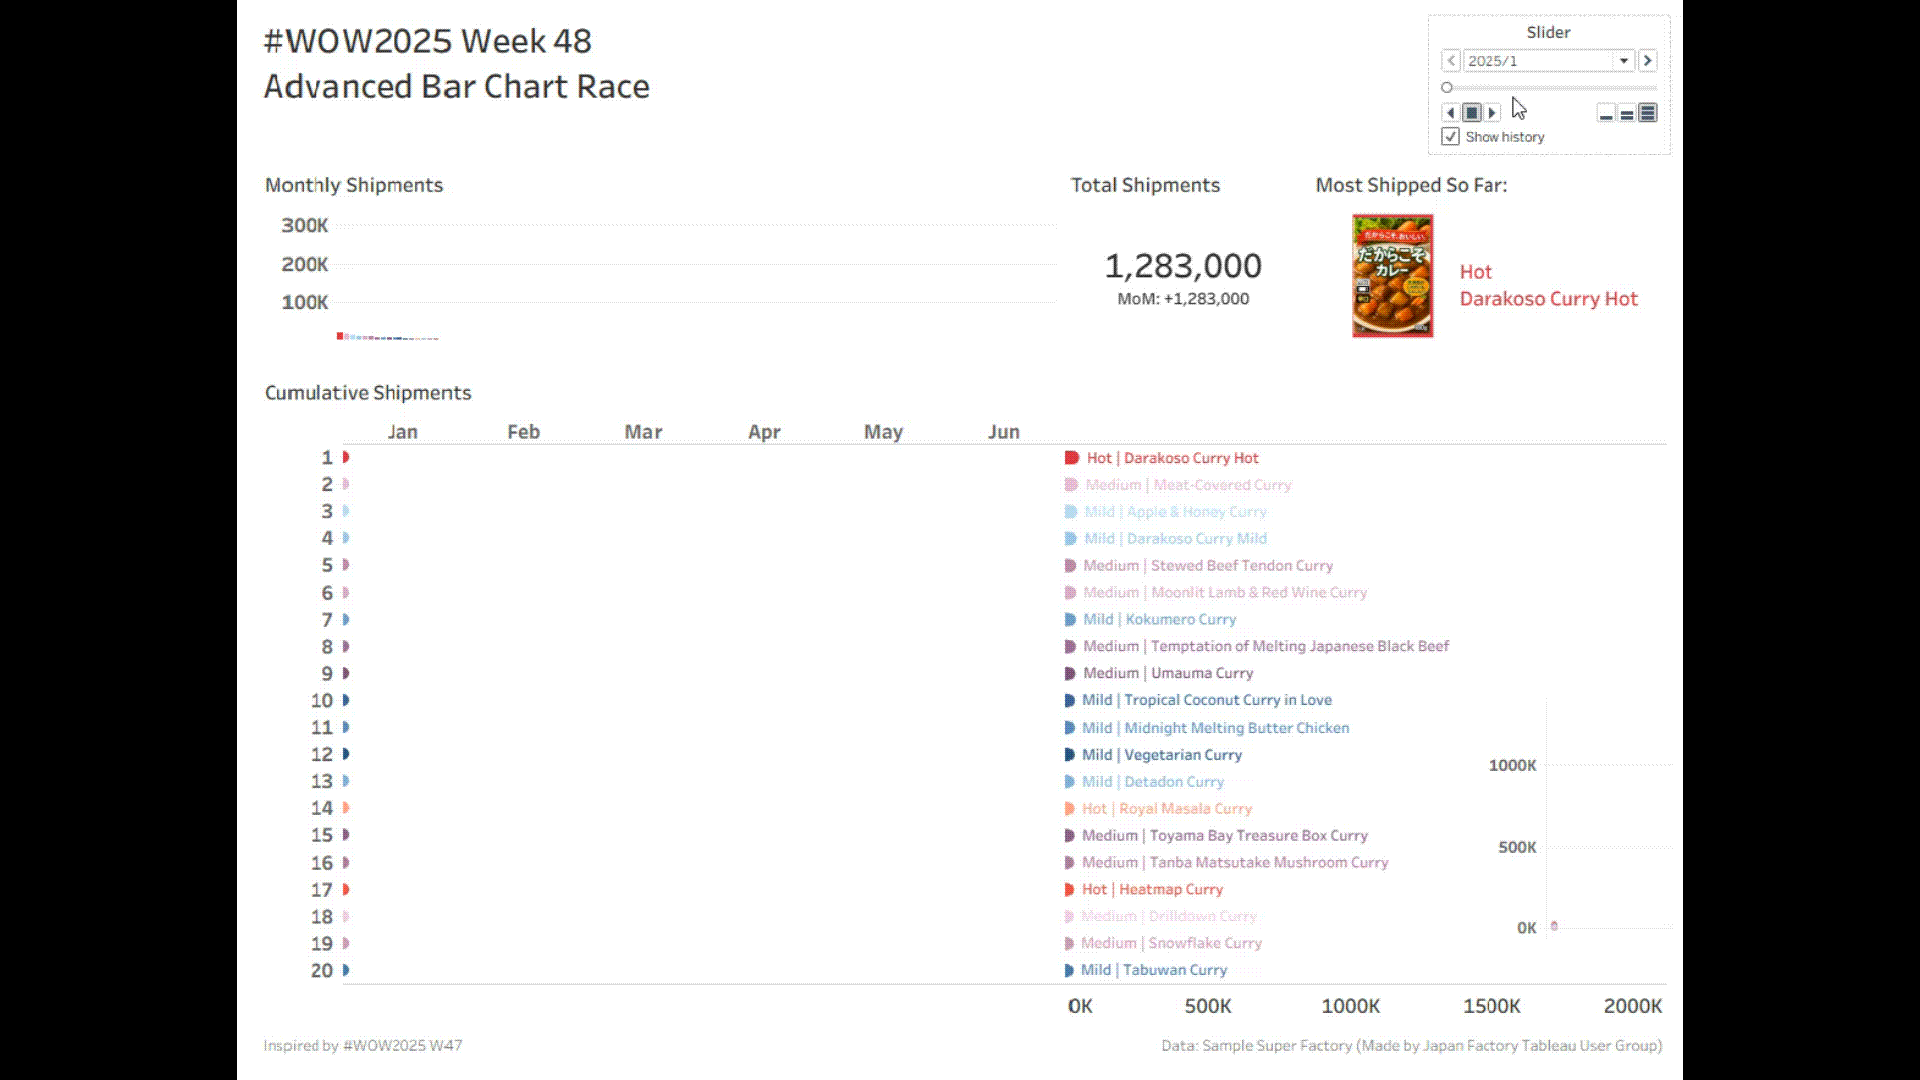Click the Jan column header
The width and height of the screenshot is (1920, 1080).
402,432
